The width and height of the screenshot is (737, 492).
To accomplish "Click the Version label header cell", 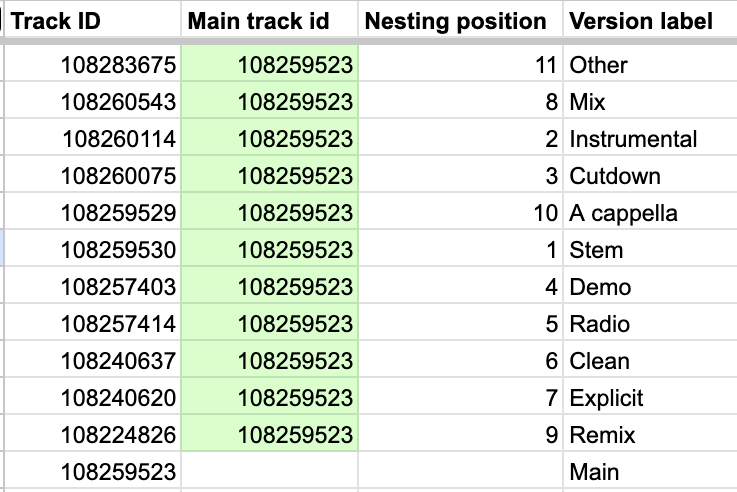I will point(651,19).
